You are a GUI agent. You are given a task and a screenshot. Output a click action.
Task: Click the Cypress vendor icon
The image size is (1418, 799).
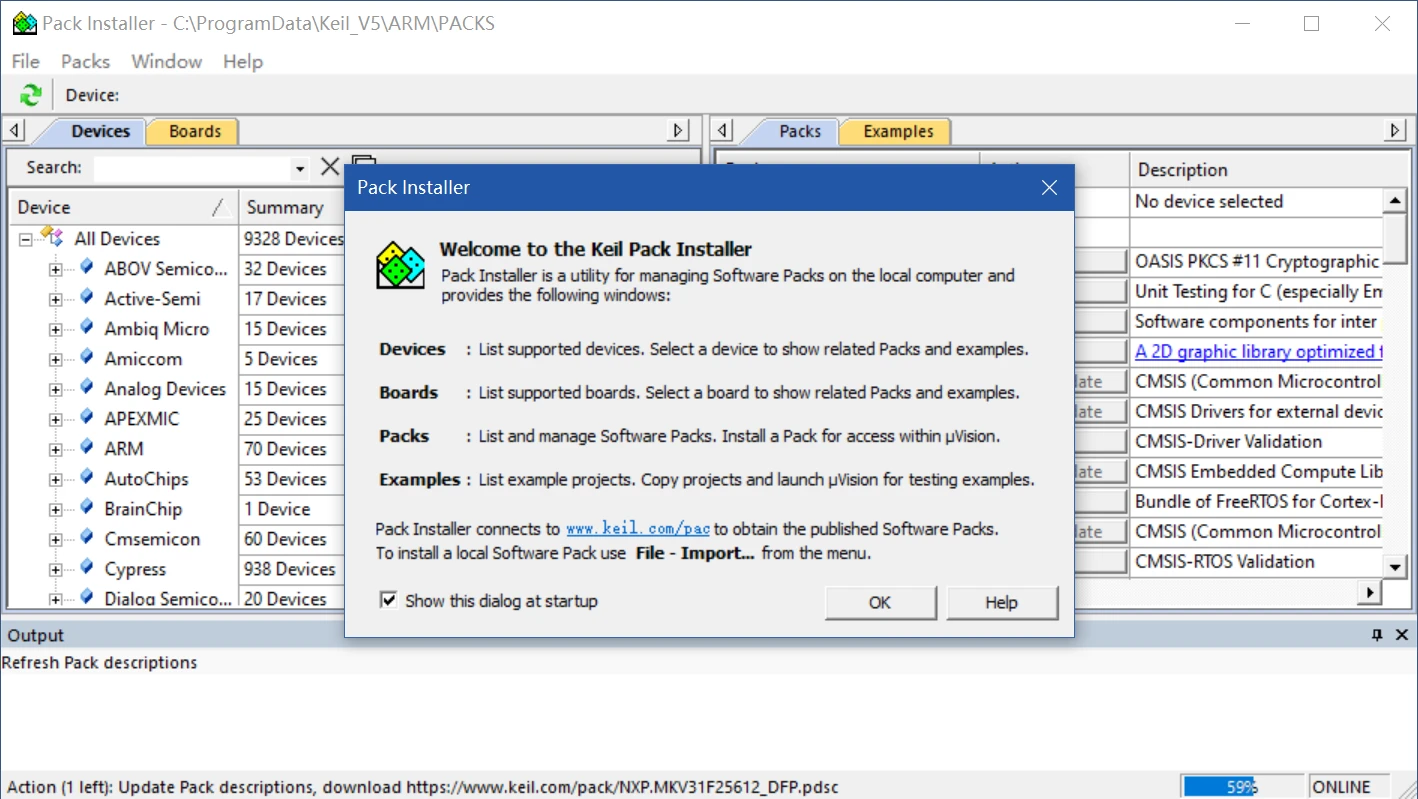point(87,568)
